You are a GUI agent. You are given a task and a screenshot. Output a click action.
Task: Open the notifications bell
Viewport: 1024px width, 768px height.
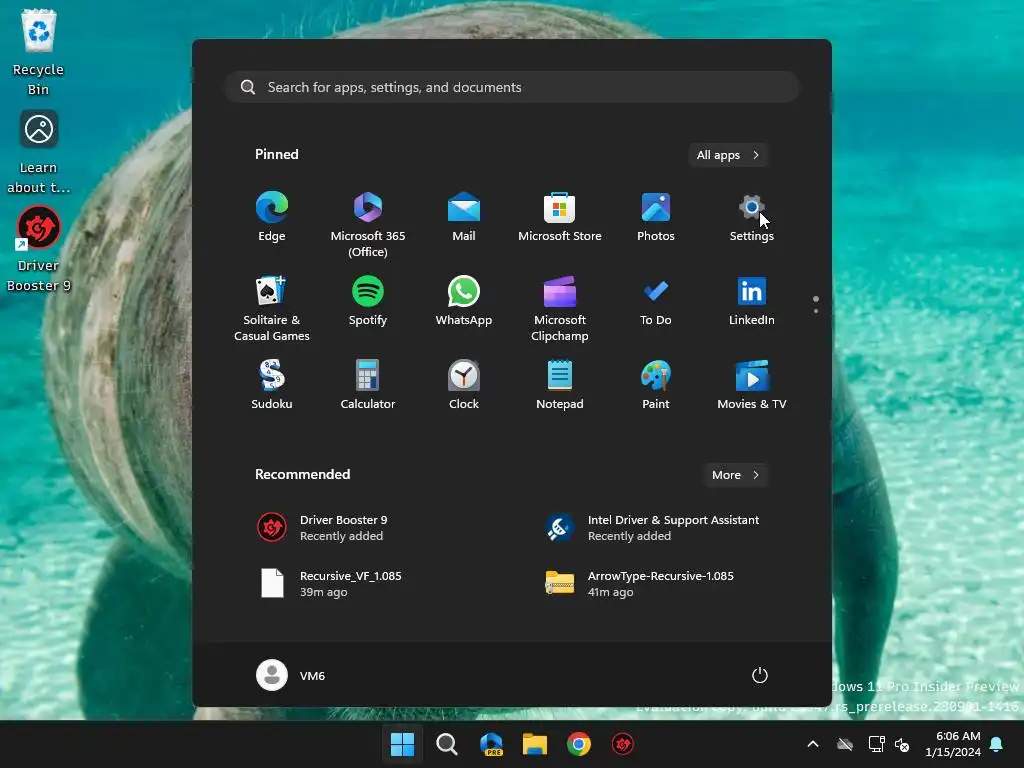997,744
